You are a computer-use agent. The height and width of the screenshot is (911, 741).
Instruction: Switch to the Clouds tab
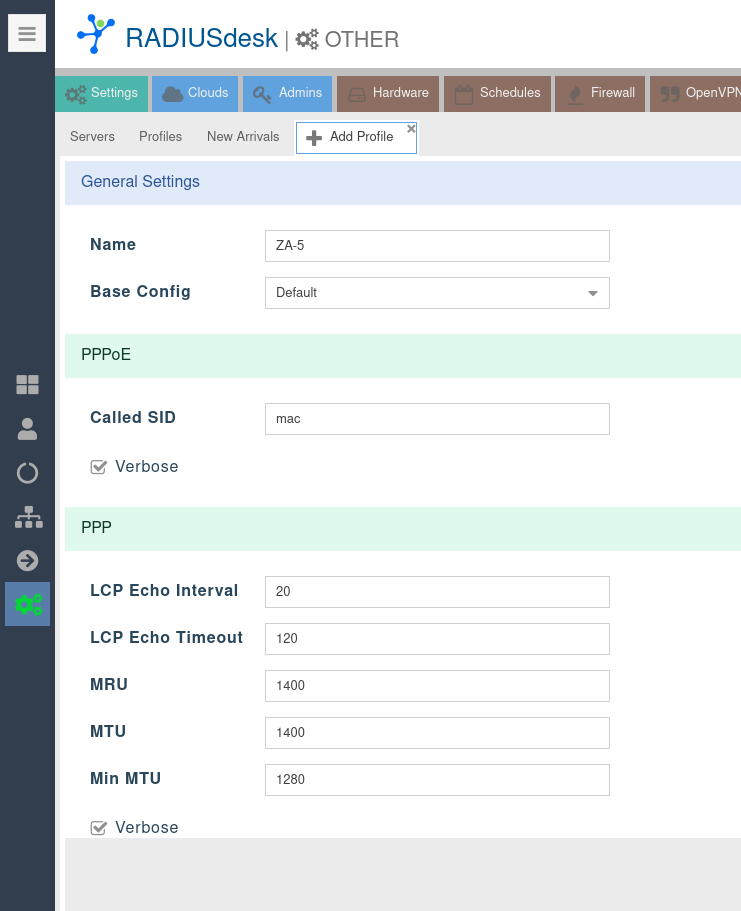click(x=196, y=93)
